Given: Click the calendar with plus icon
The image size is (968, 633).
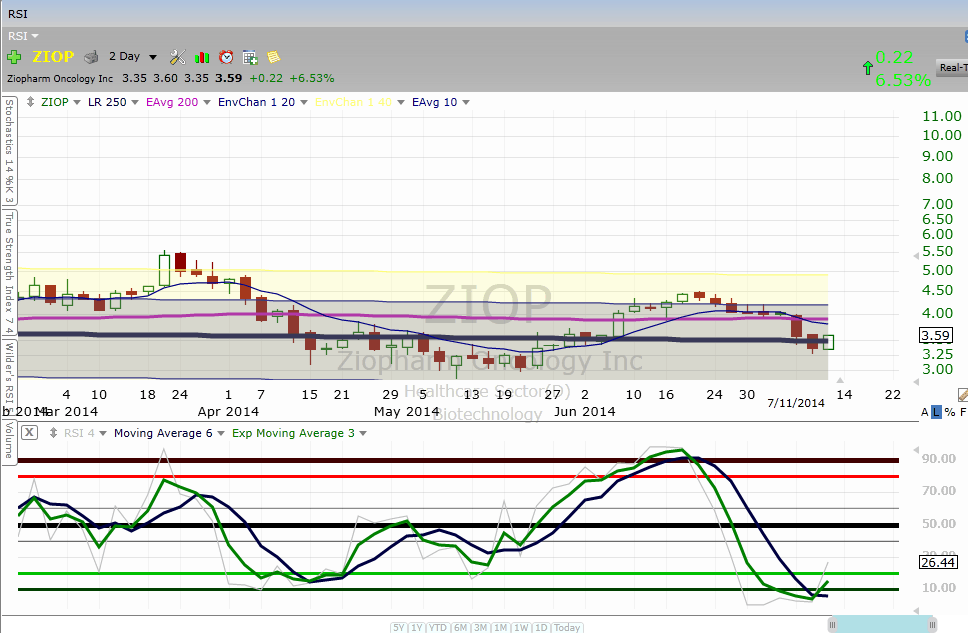Looking at the screenshot, I should (x=250, y=57).
